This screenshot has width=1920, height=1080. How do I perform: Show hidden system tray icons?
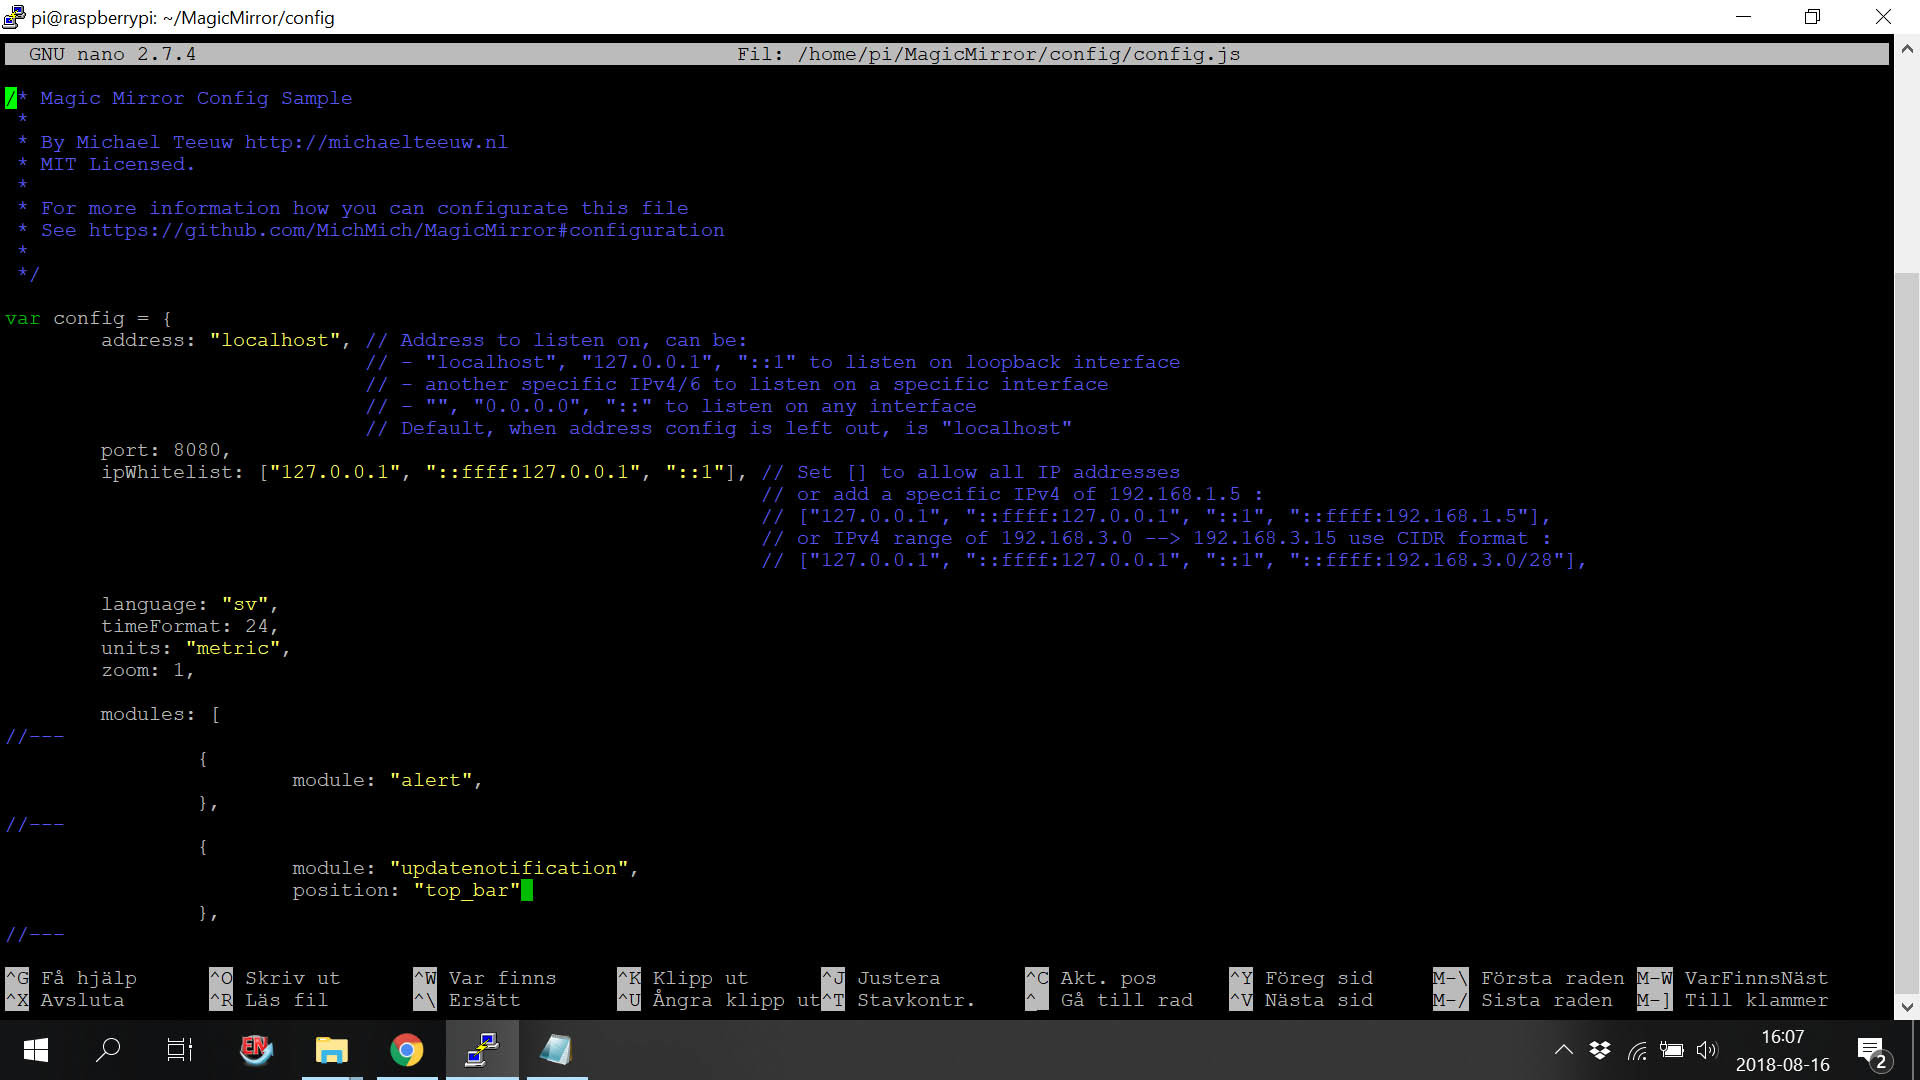point(1564,1050)
